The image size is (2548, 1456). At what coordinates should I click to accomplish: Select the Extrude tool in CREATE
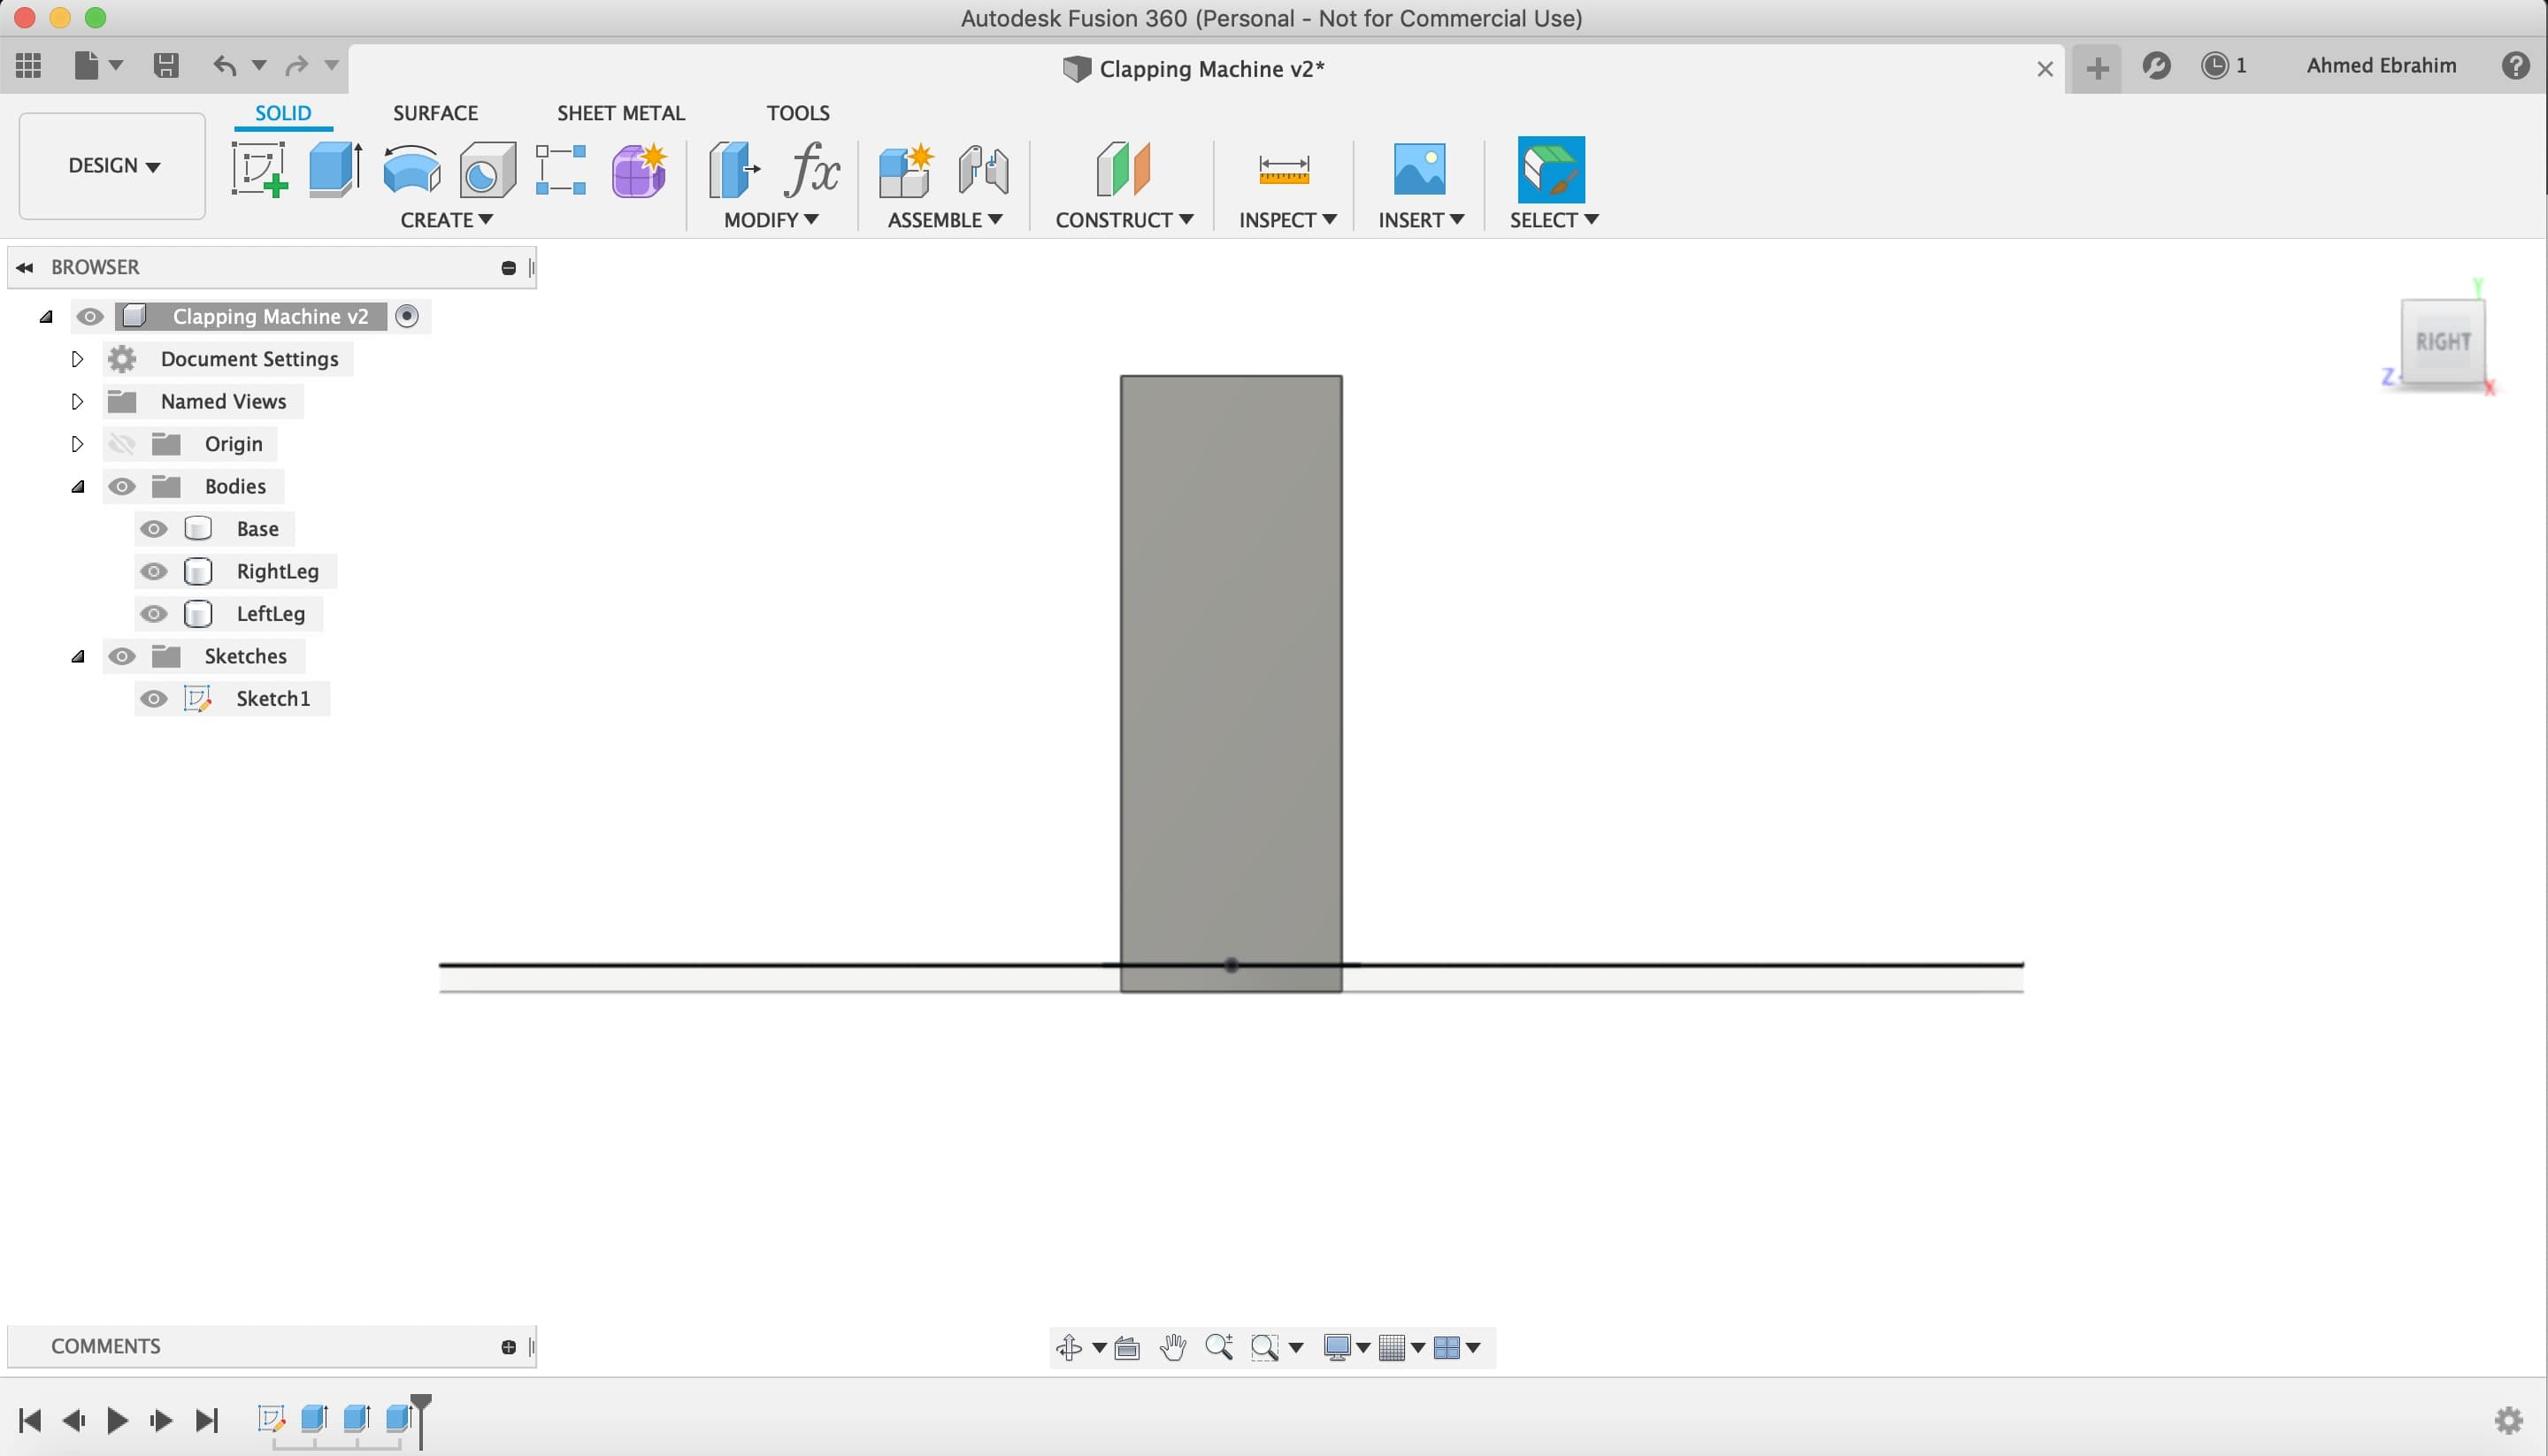coord(336,168)
